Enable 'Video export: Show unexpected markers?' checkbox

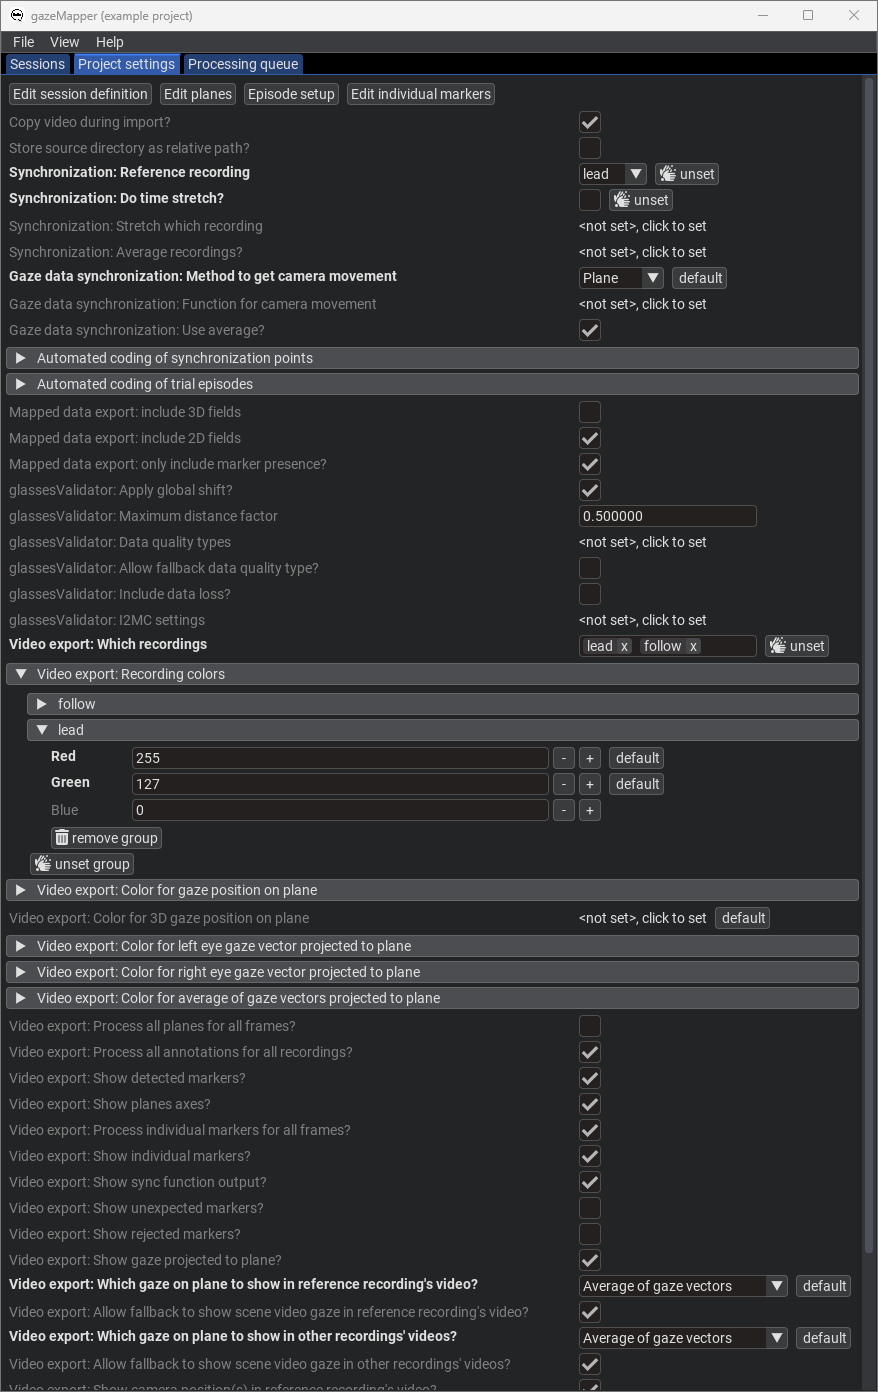[x=590, y=1208]
